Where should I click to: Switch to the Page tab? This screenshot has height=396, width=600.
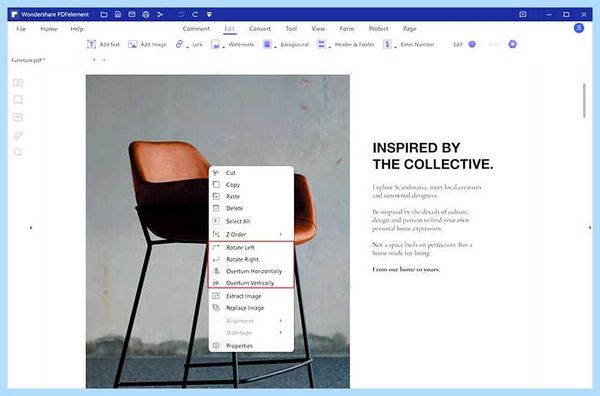tap(409, 29)
